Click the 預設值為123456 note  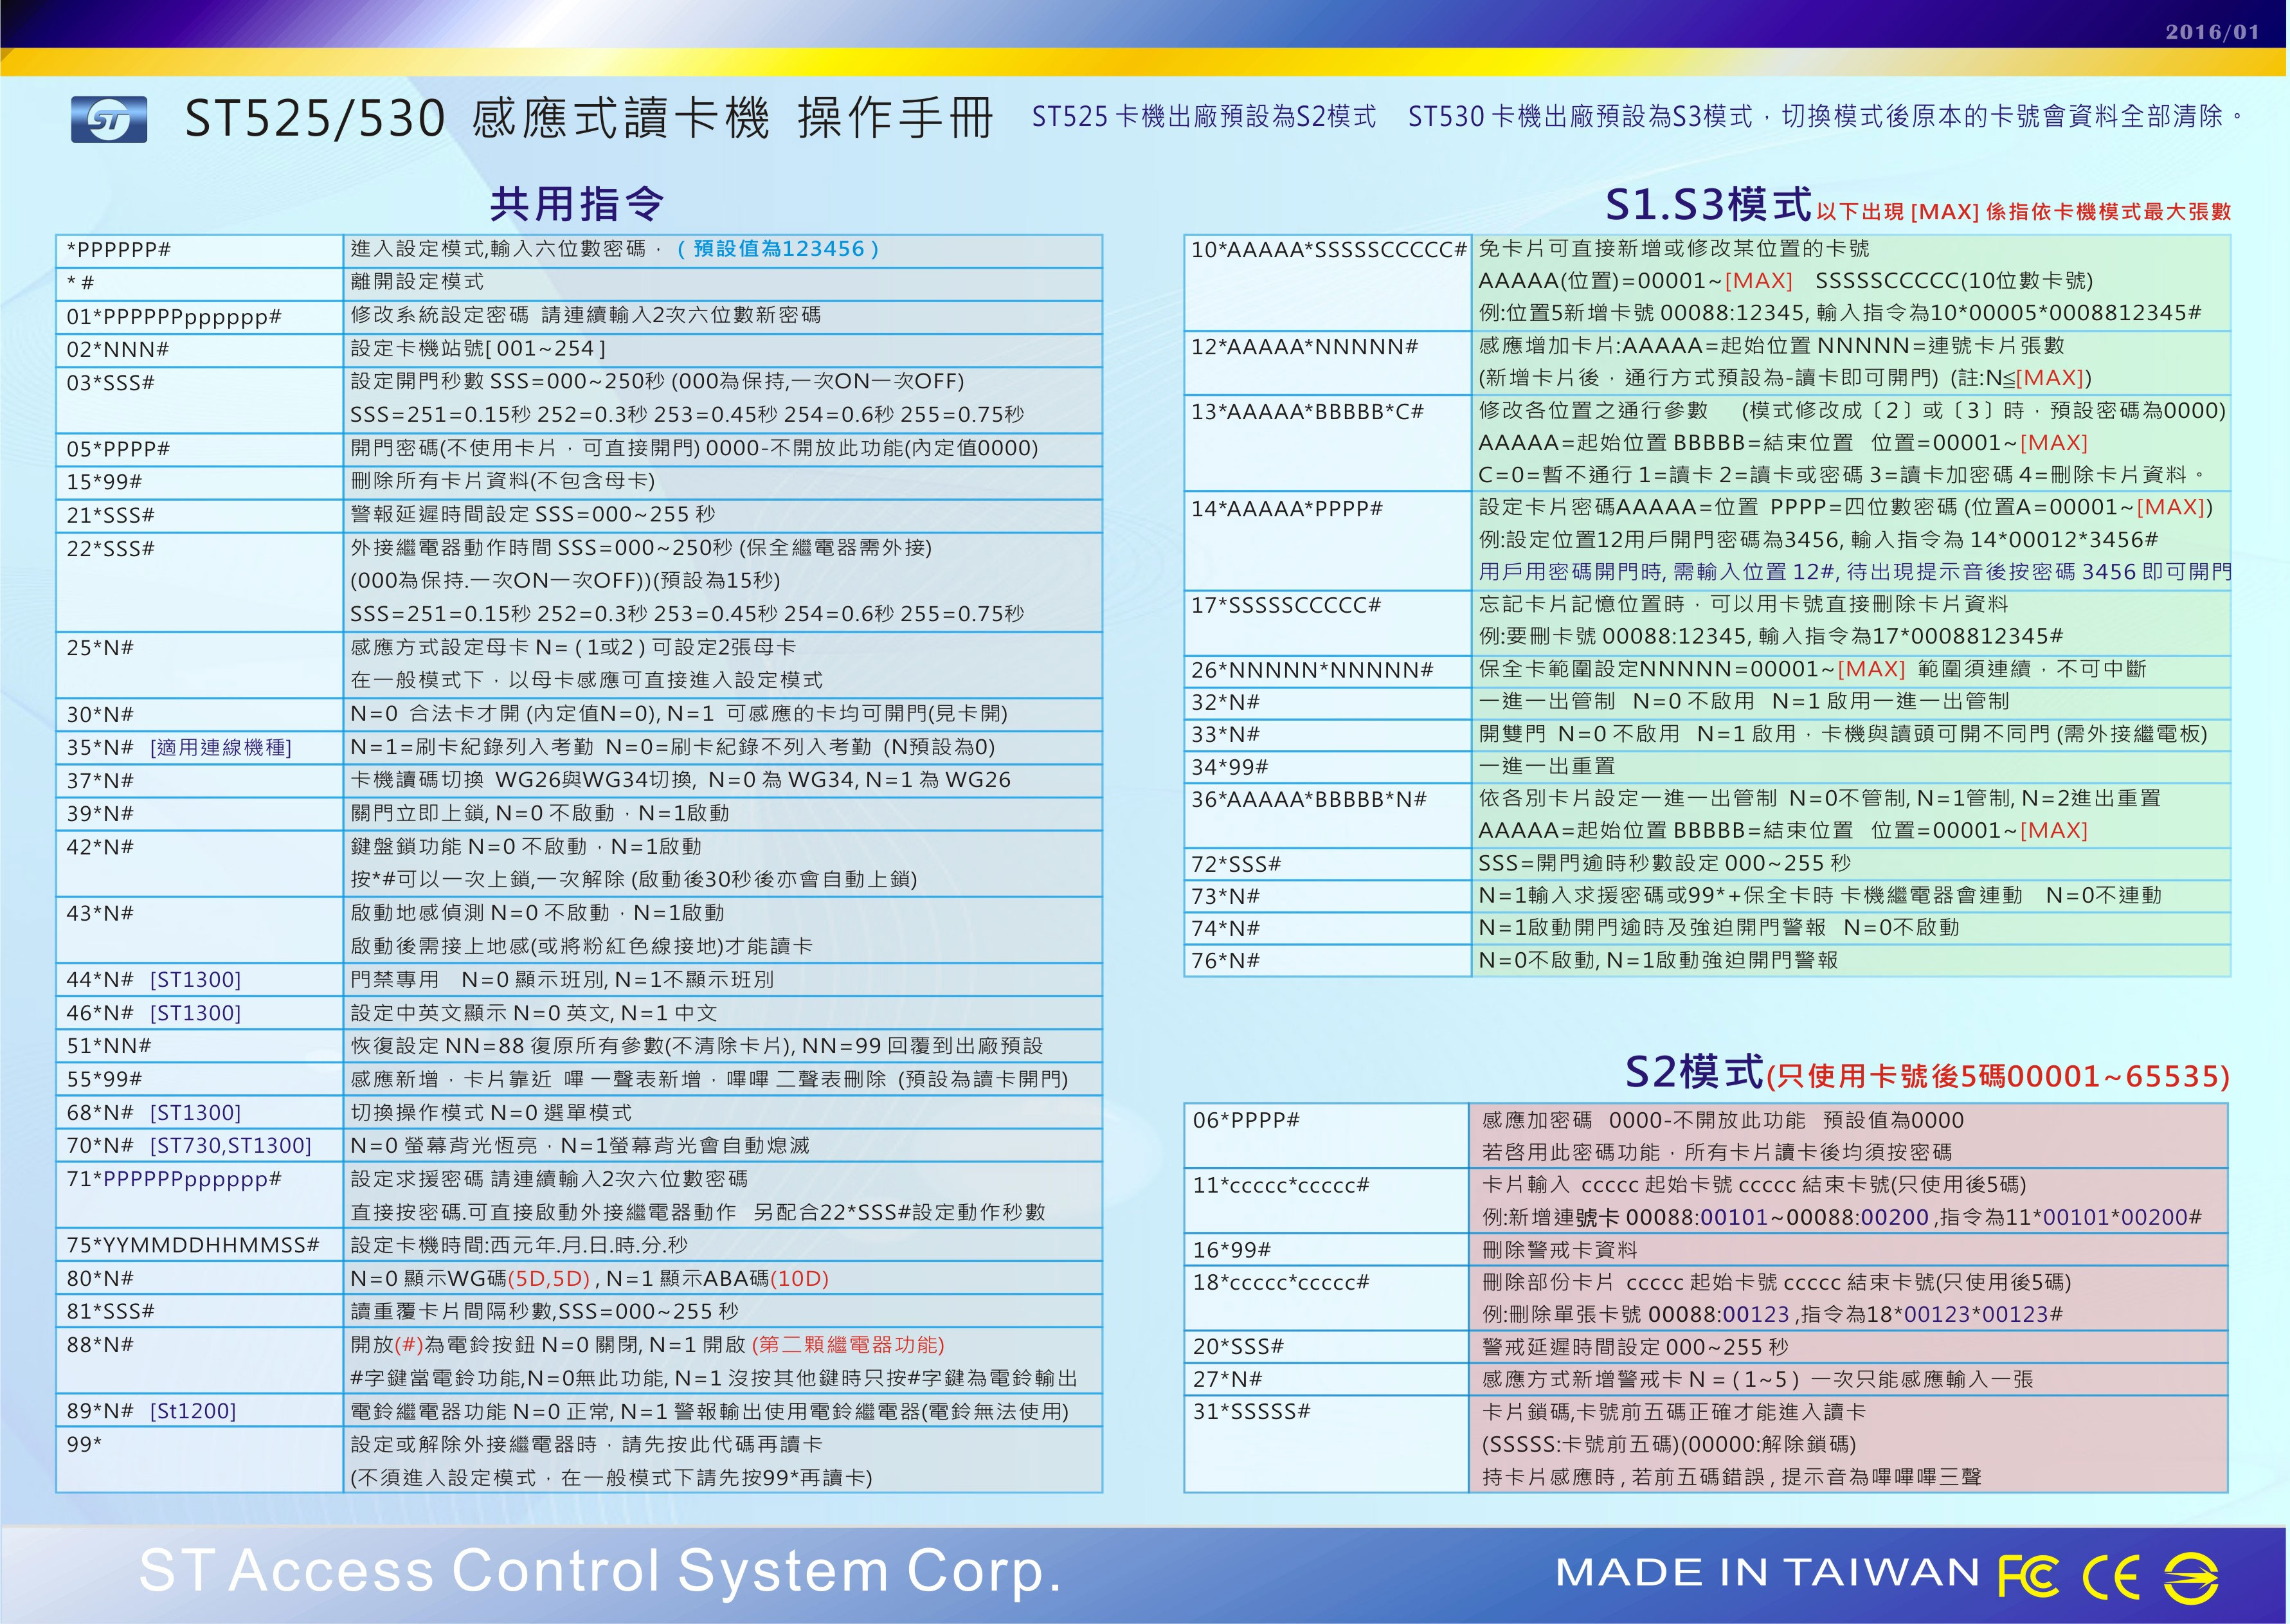(x=778, y=249)
